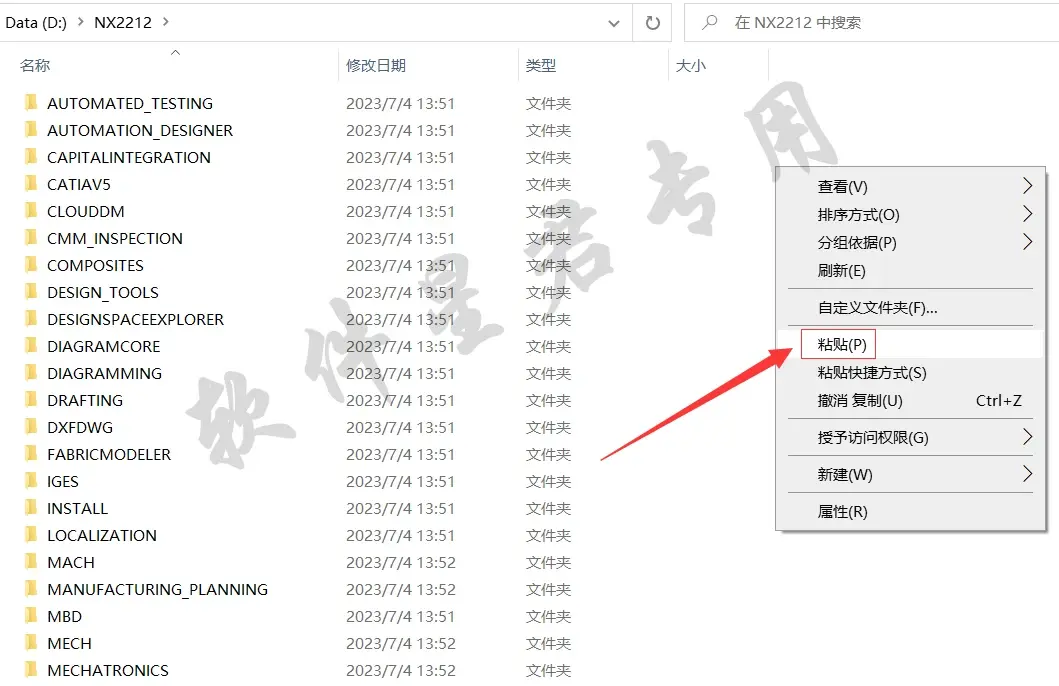Viewport: 1059px width, 686px height.
Task: Click the DESIGN_TOOLS folder icon
Action: (x=30, y=292)
